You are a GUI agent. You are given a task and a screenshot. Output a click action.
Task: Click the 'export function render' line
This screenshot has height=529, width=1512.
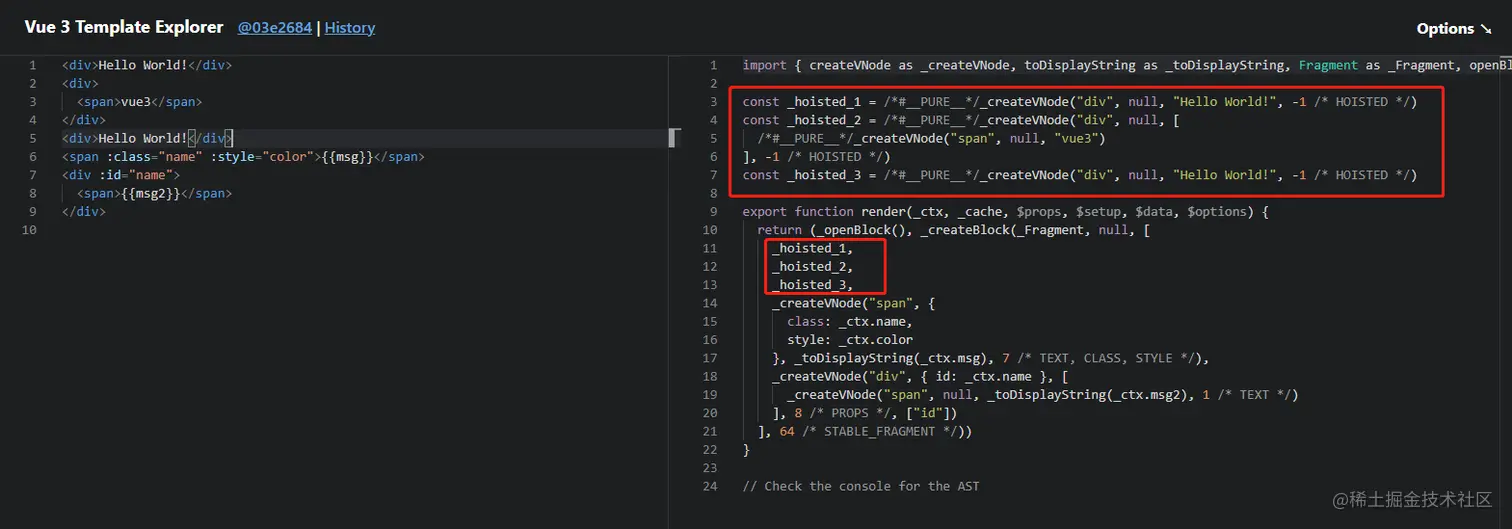click(1005, 212)
